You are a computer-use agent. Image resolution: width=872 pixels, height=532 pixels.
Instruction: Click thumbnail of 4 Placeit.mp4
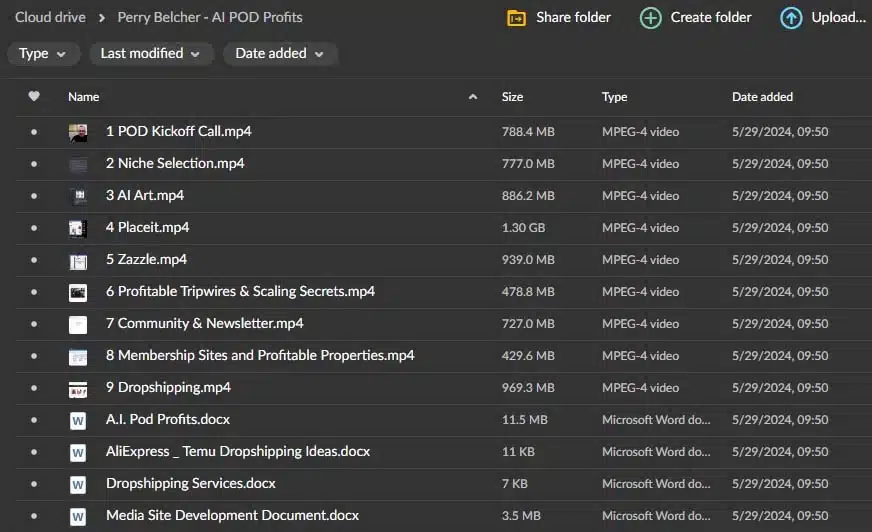[78, 228]
